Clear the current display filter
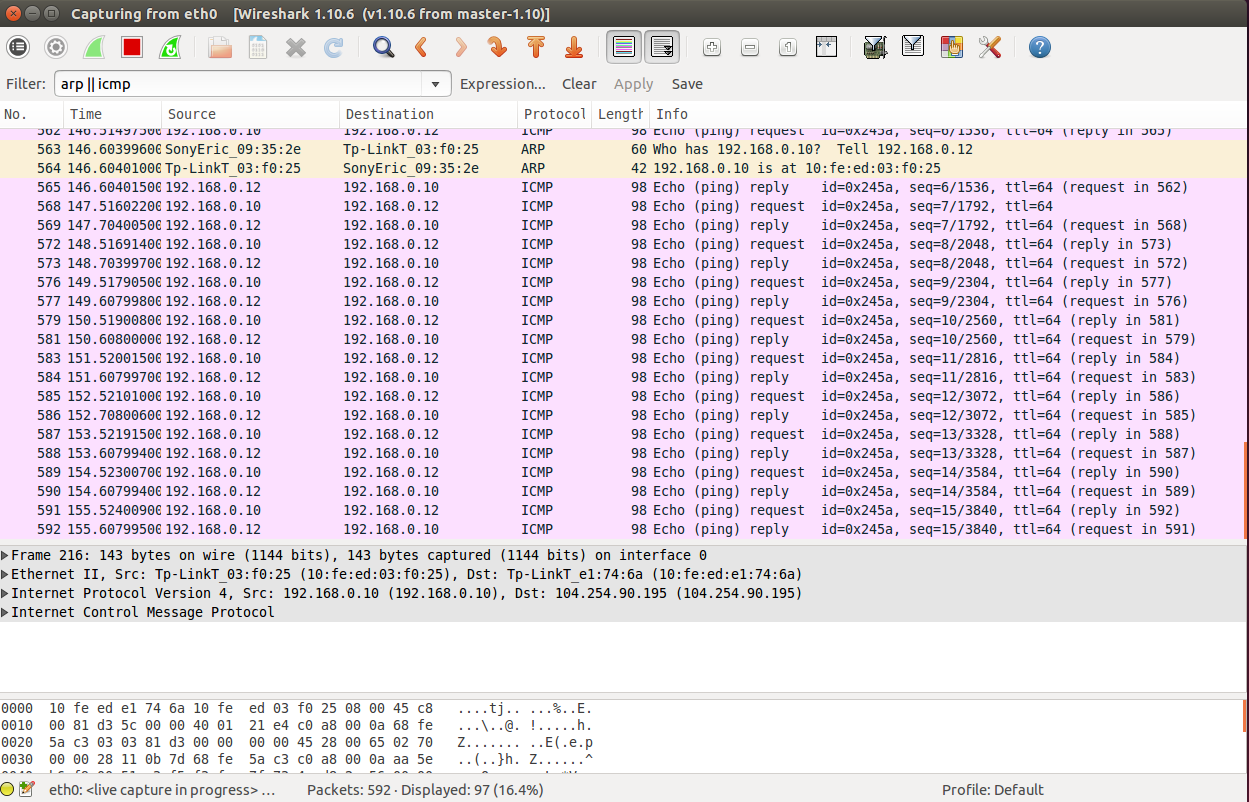The image size is (1249, 802). (x=579, y=84)
